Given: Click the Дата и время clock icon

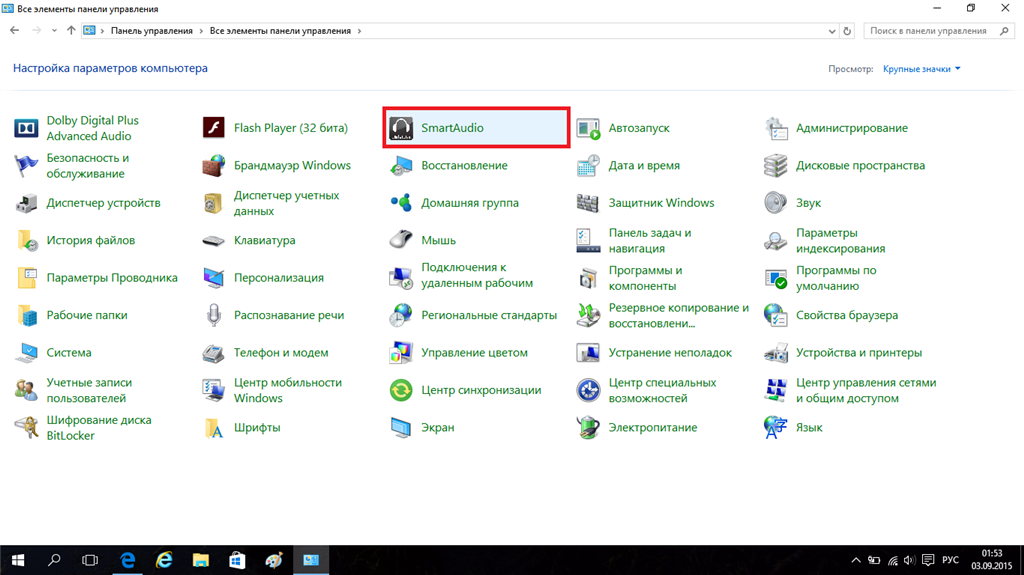Looking at the screenshot, I should (x=588, y=165).
